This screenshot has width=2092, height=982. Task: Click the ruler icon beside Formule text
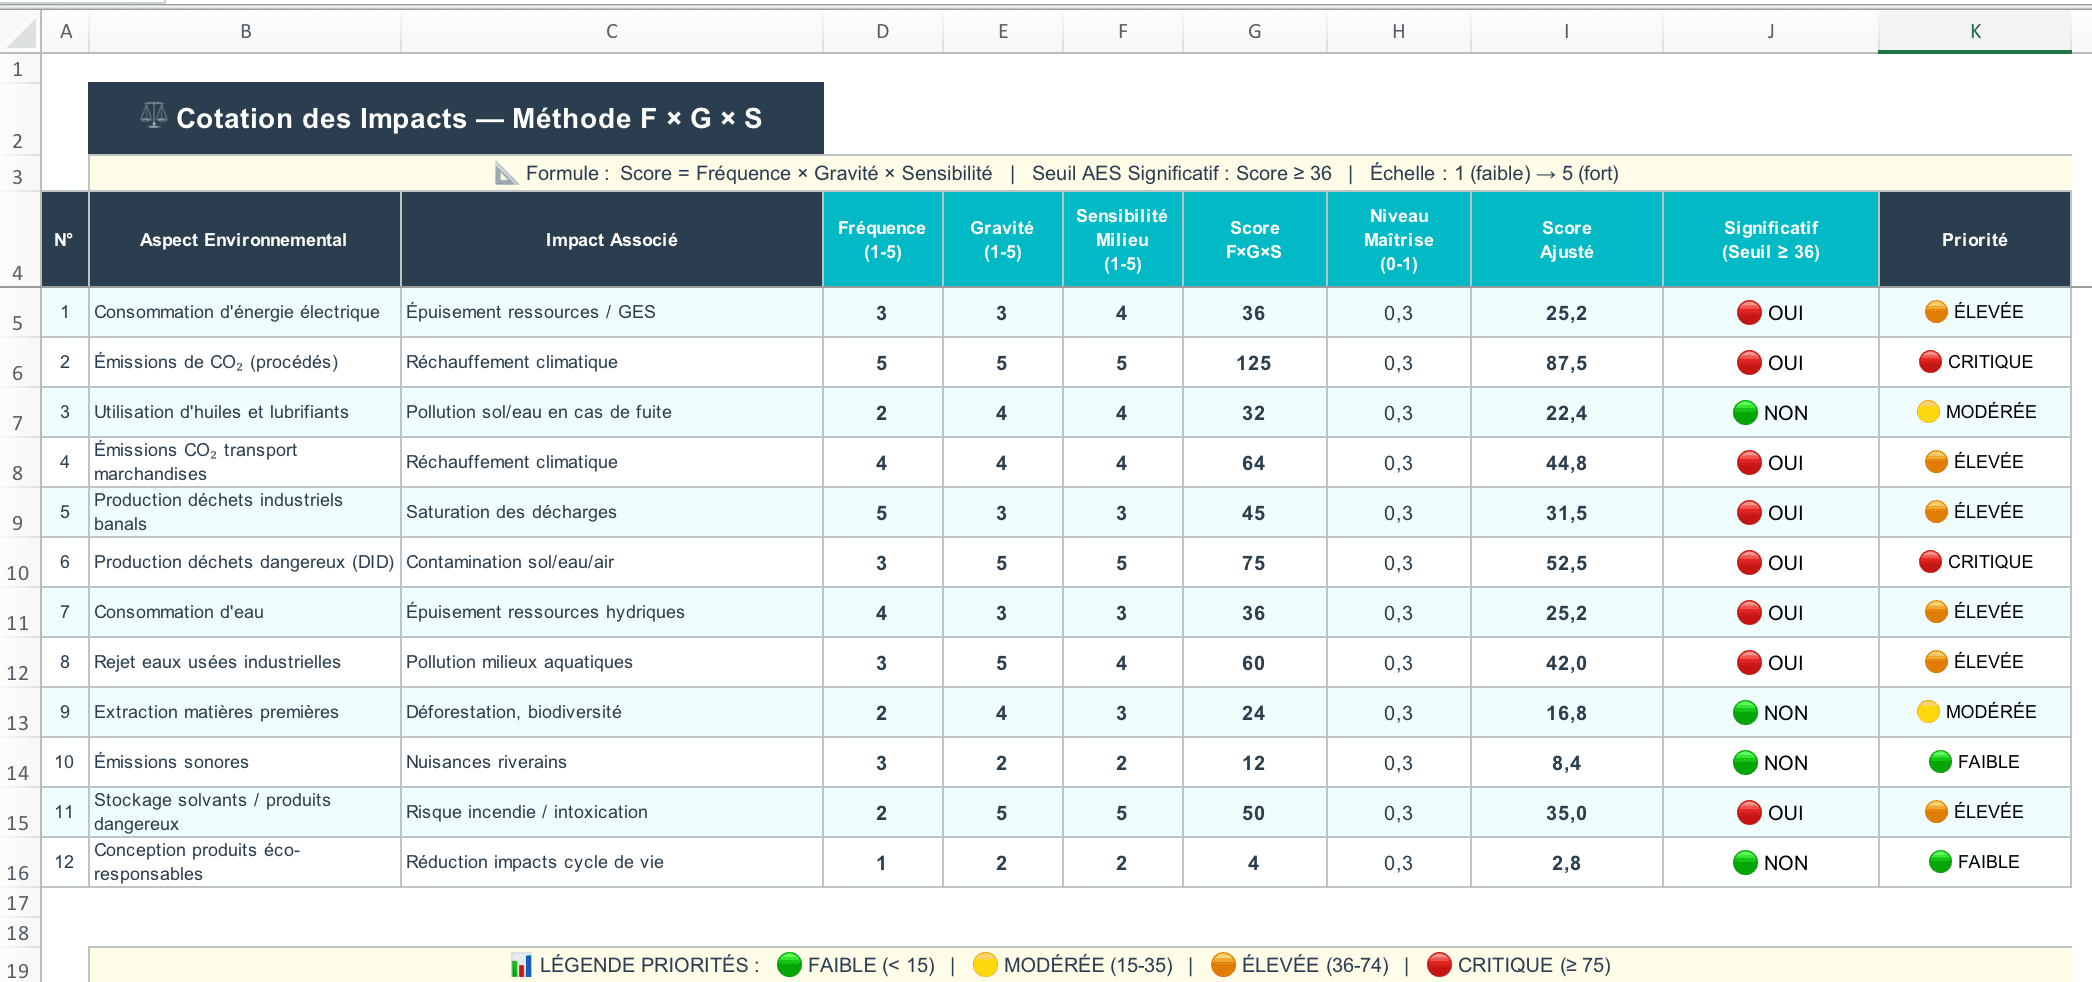(x=507, y=174)
